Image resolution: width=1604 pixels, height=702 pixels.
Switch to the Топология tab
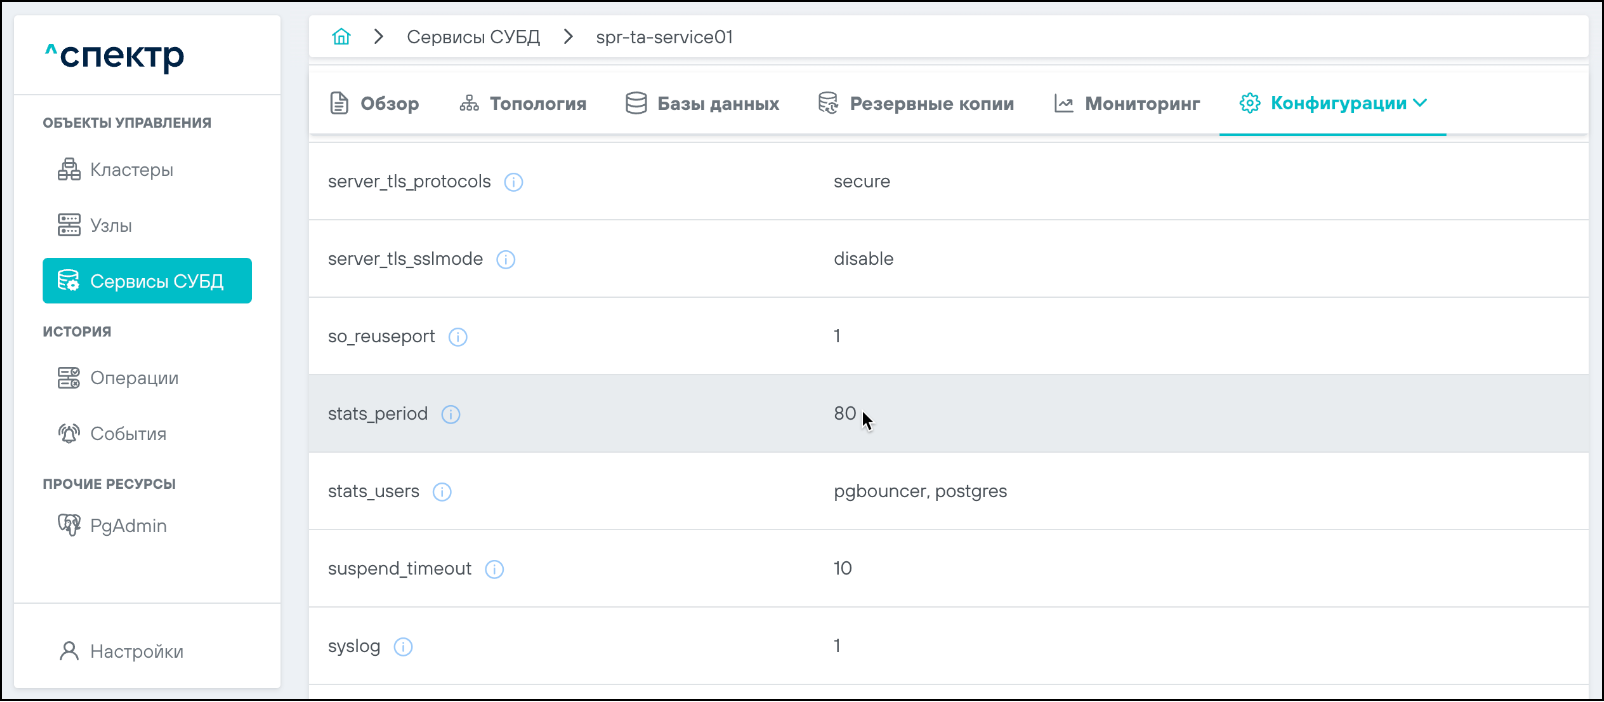click(523, 104)
